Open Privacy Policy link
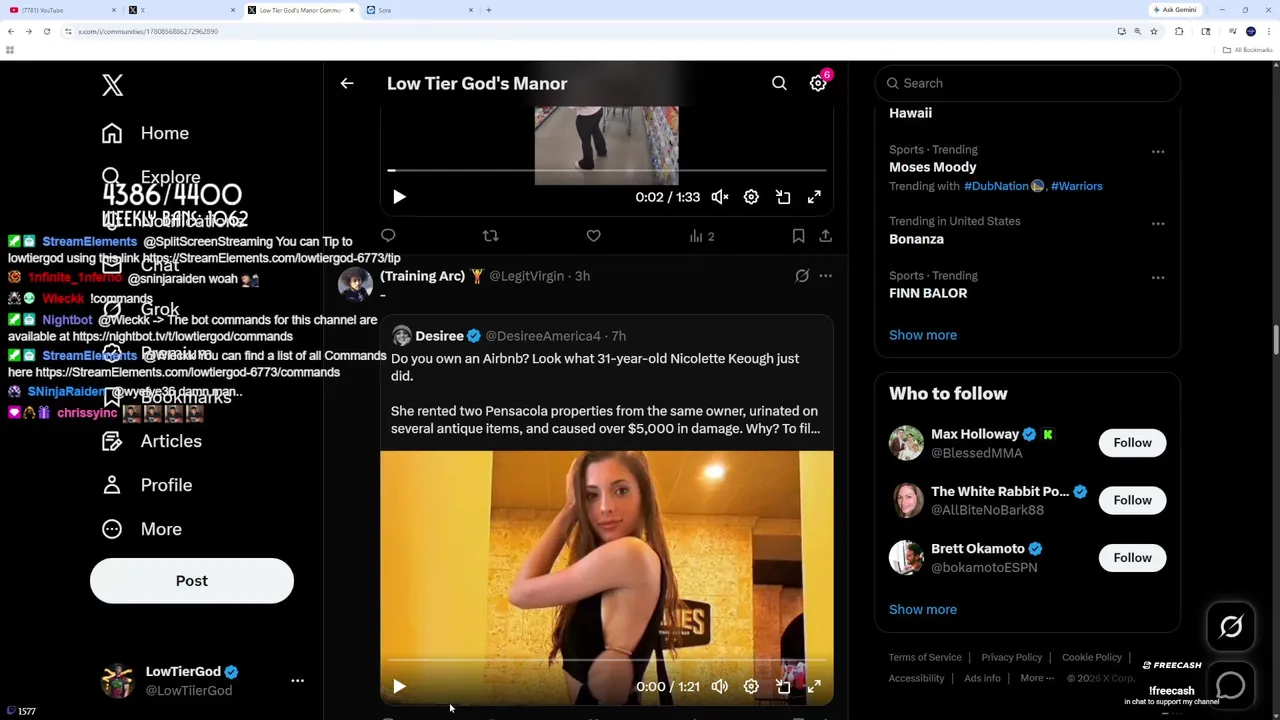1280x720 pixels. [1011, 658]
